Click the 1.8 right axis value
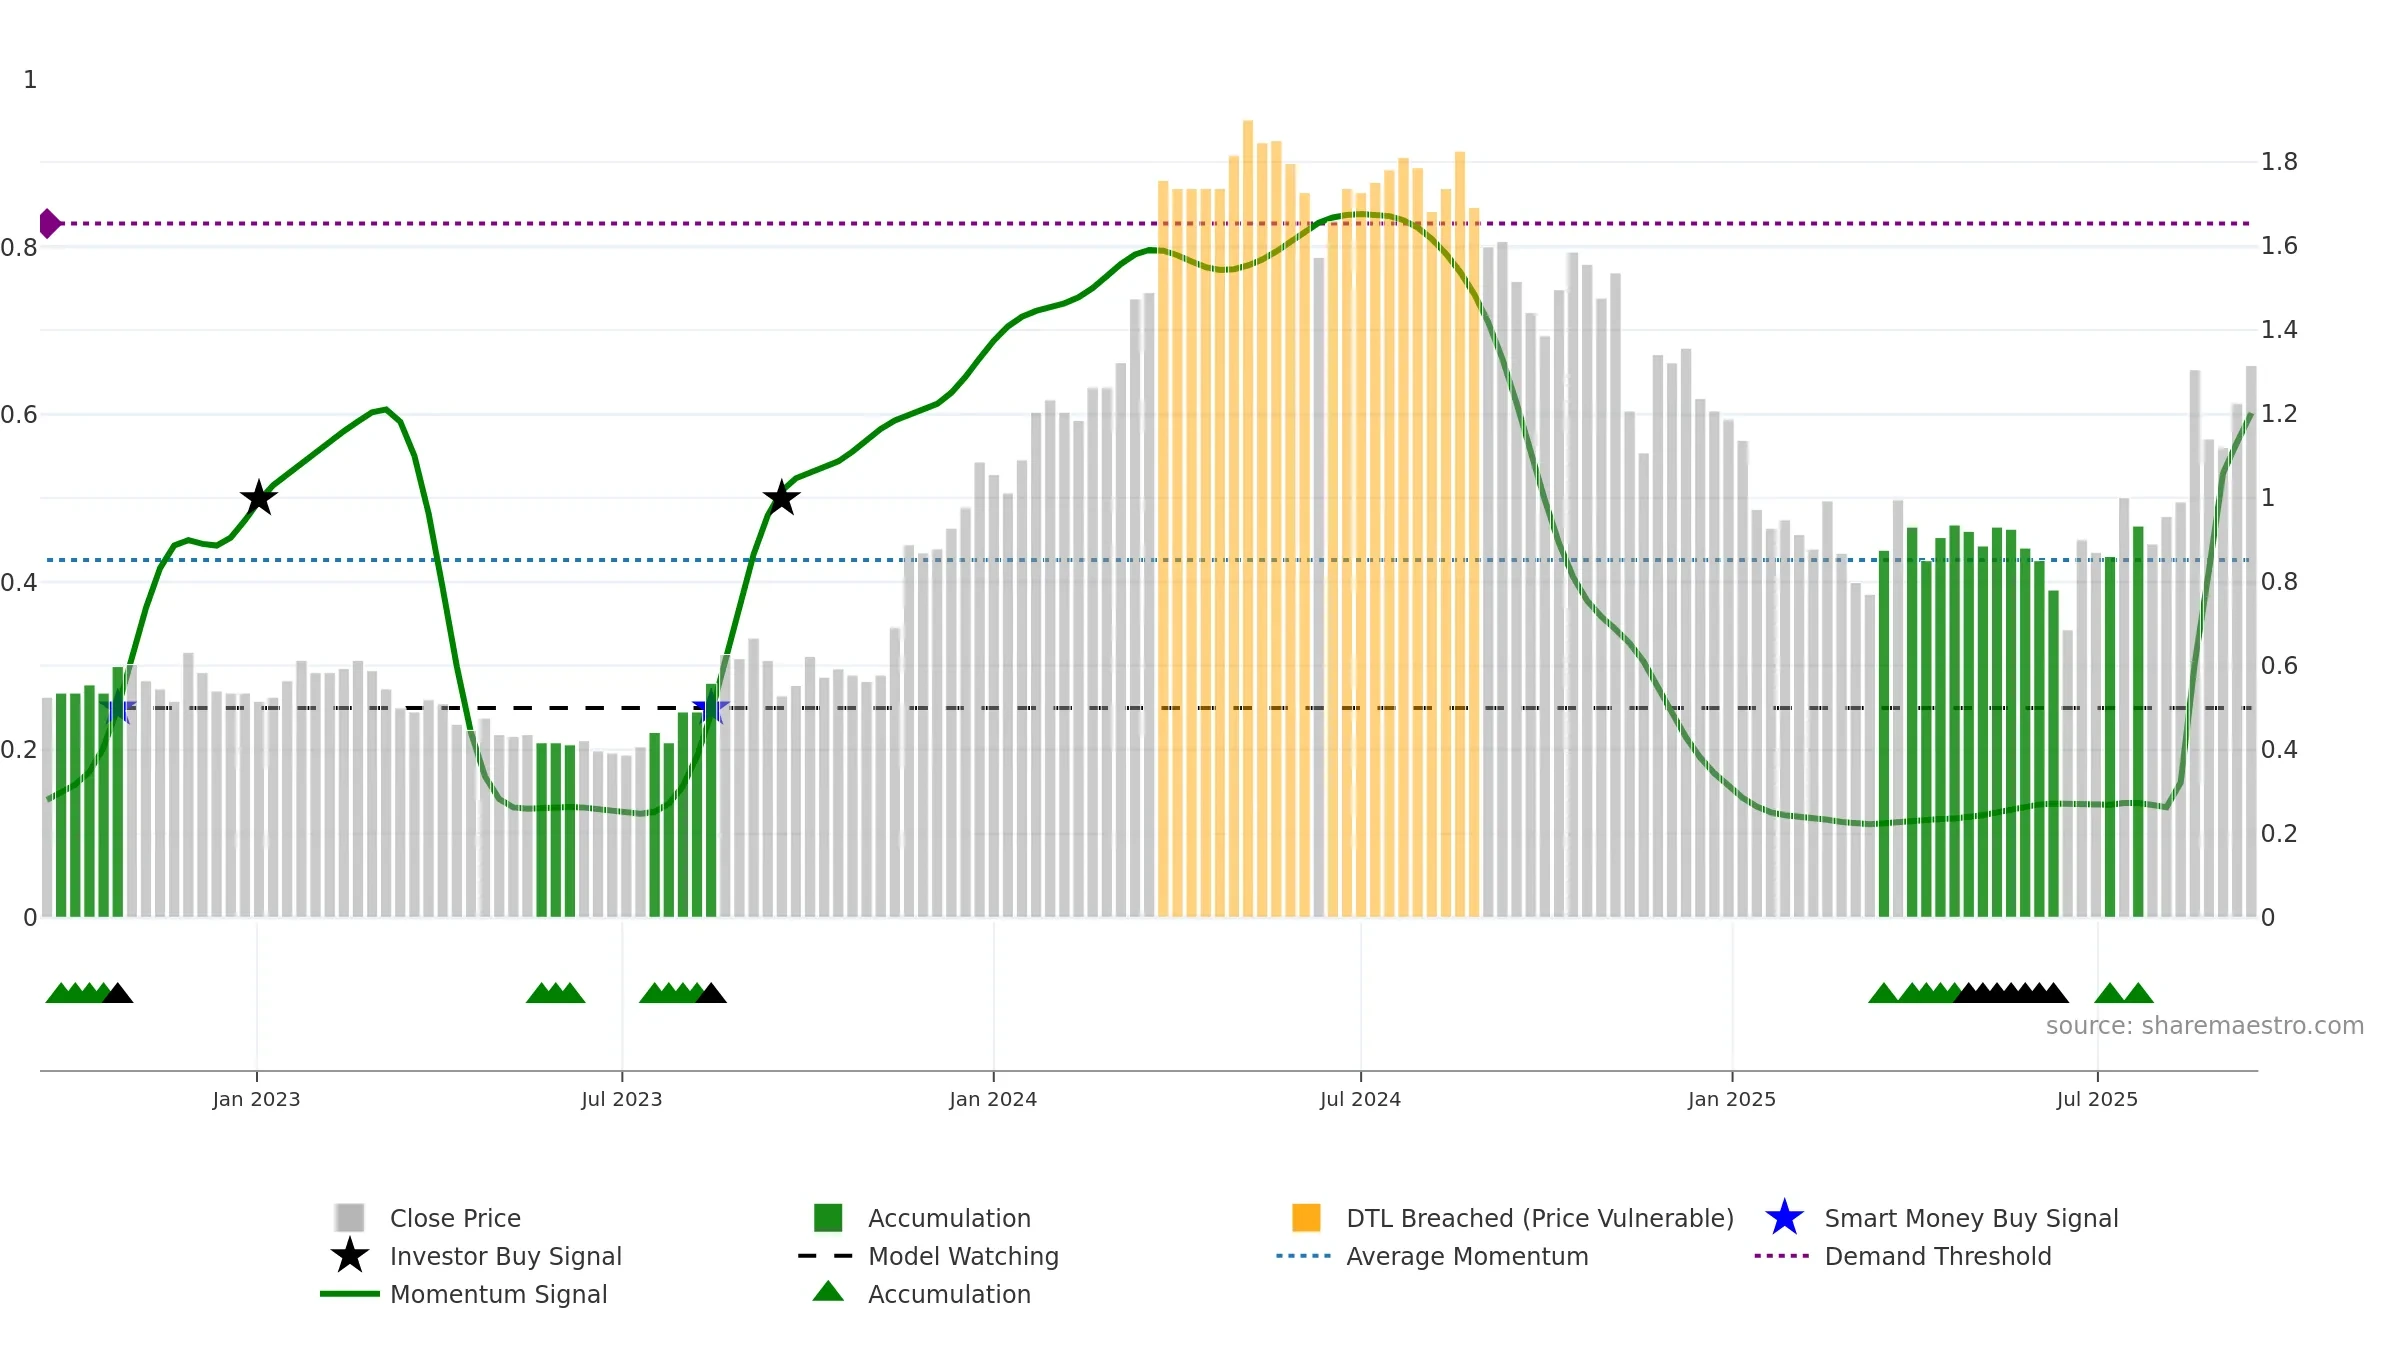2400x1350 pixels. [x=2279, y=161]
